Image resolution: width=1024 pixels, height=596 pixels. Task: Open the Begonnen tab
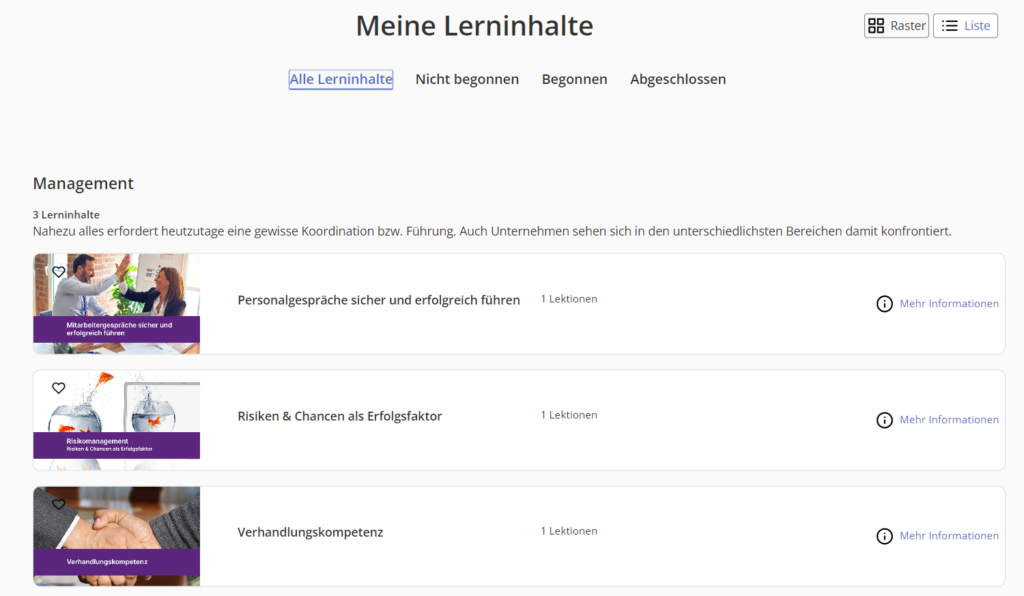[x=574, y=79]
